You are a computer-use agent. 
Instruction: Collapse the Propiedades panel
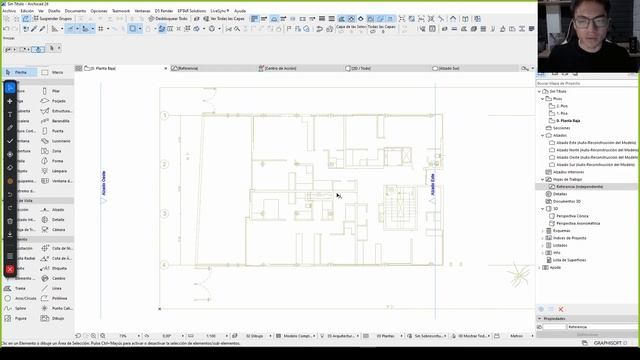540,318
